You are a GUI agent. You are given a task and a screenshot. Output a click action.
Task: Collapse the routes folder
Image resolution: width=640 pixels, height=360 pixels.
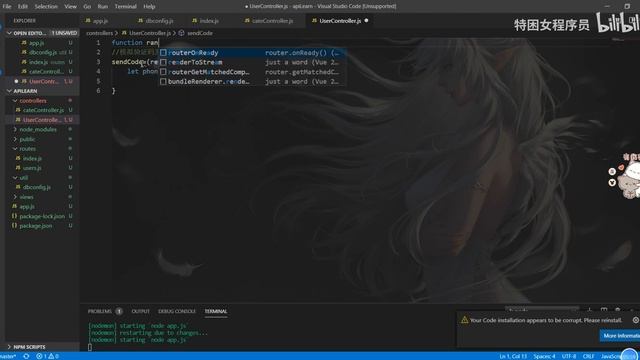click(x=15, y=149)
